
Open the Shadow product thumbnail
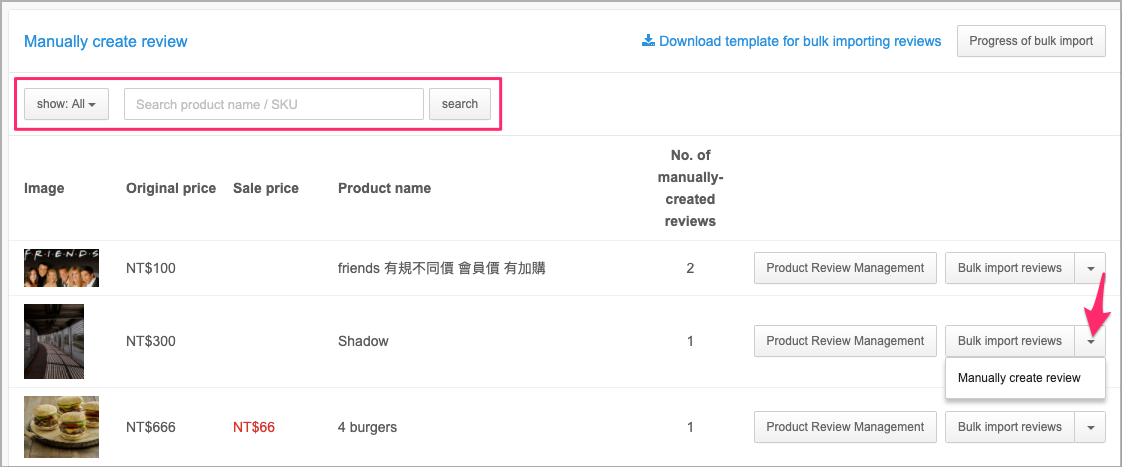point(54,341)
